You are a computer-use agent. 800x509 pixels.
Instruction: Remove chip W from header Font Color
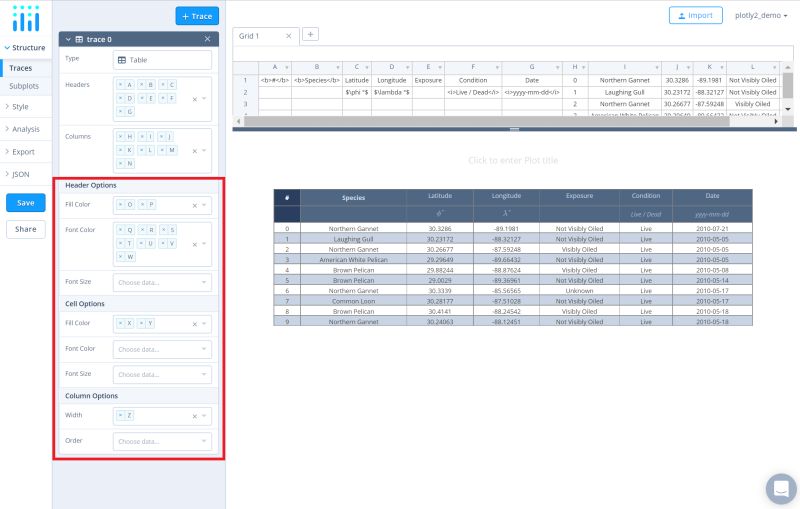tap(120, 257)
